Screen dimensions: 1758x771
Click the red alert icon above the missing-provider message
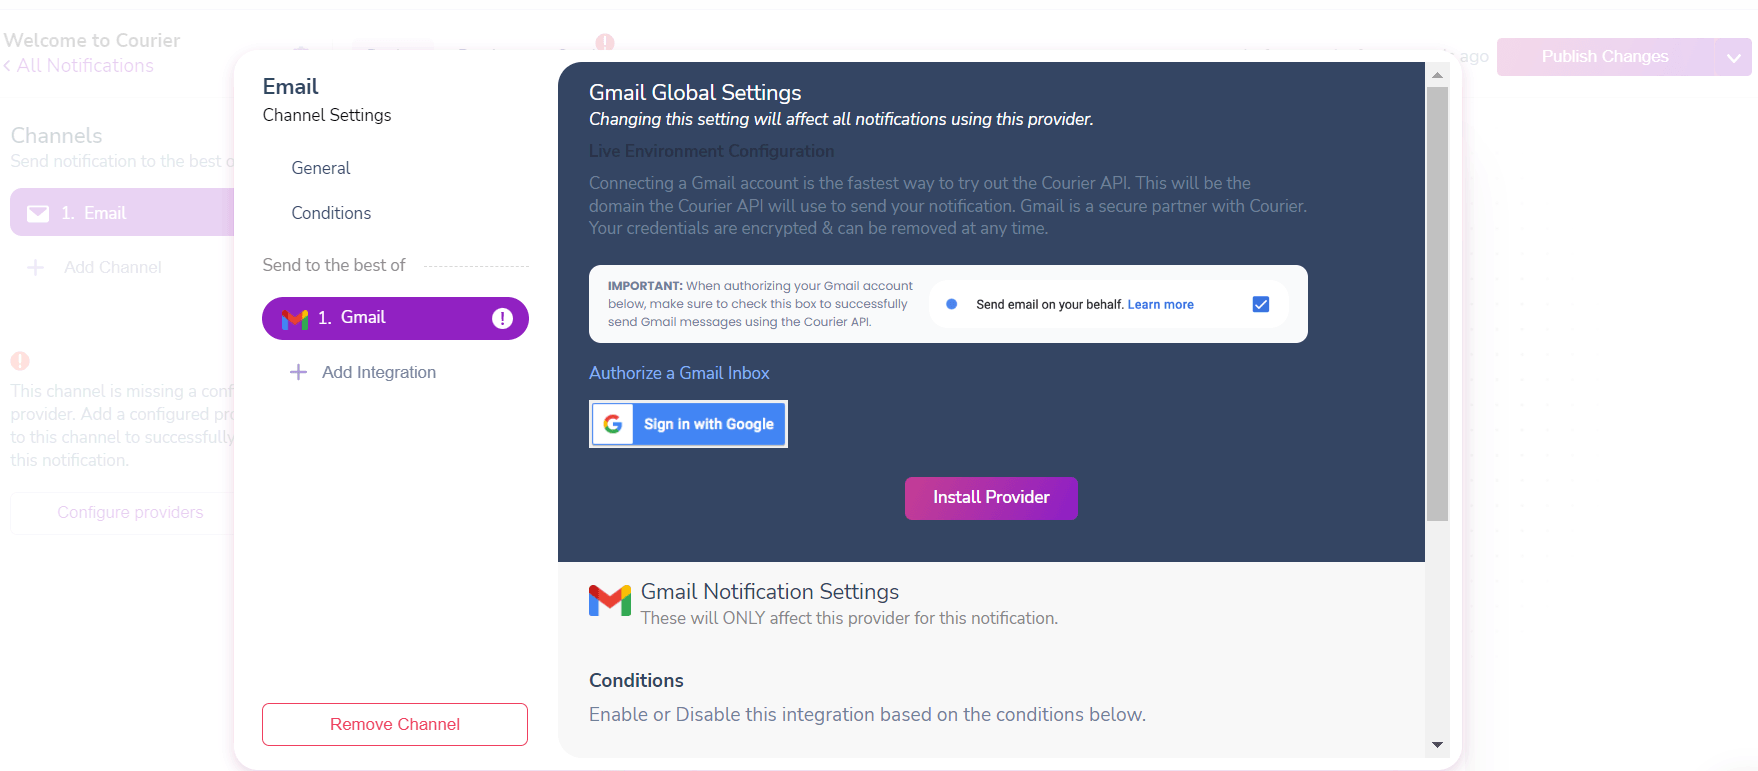pos(20,360)
